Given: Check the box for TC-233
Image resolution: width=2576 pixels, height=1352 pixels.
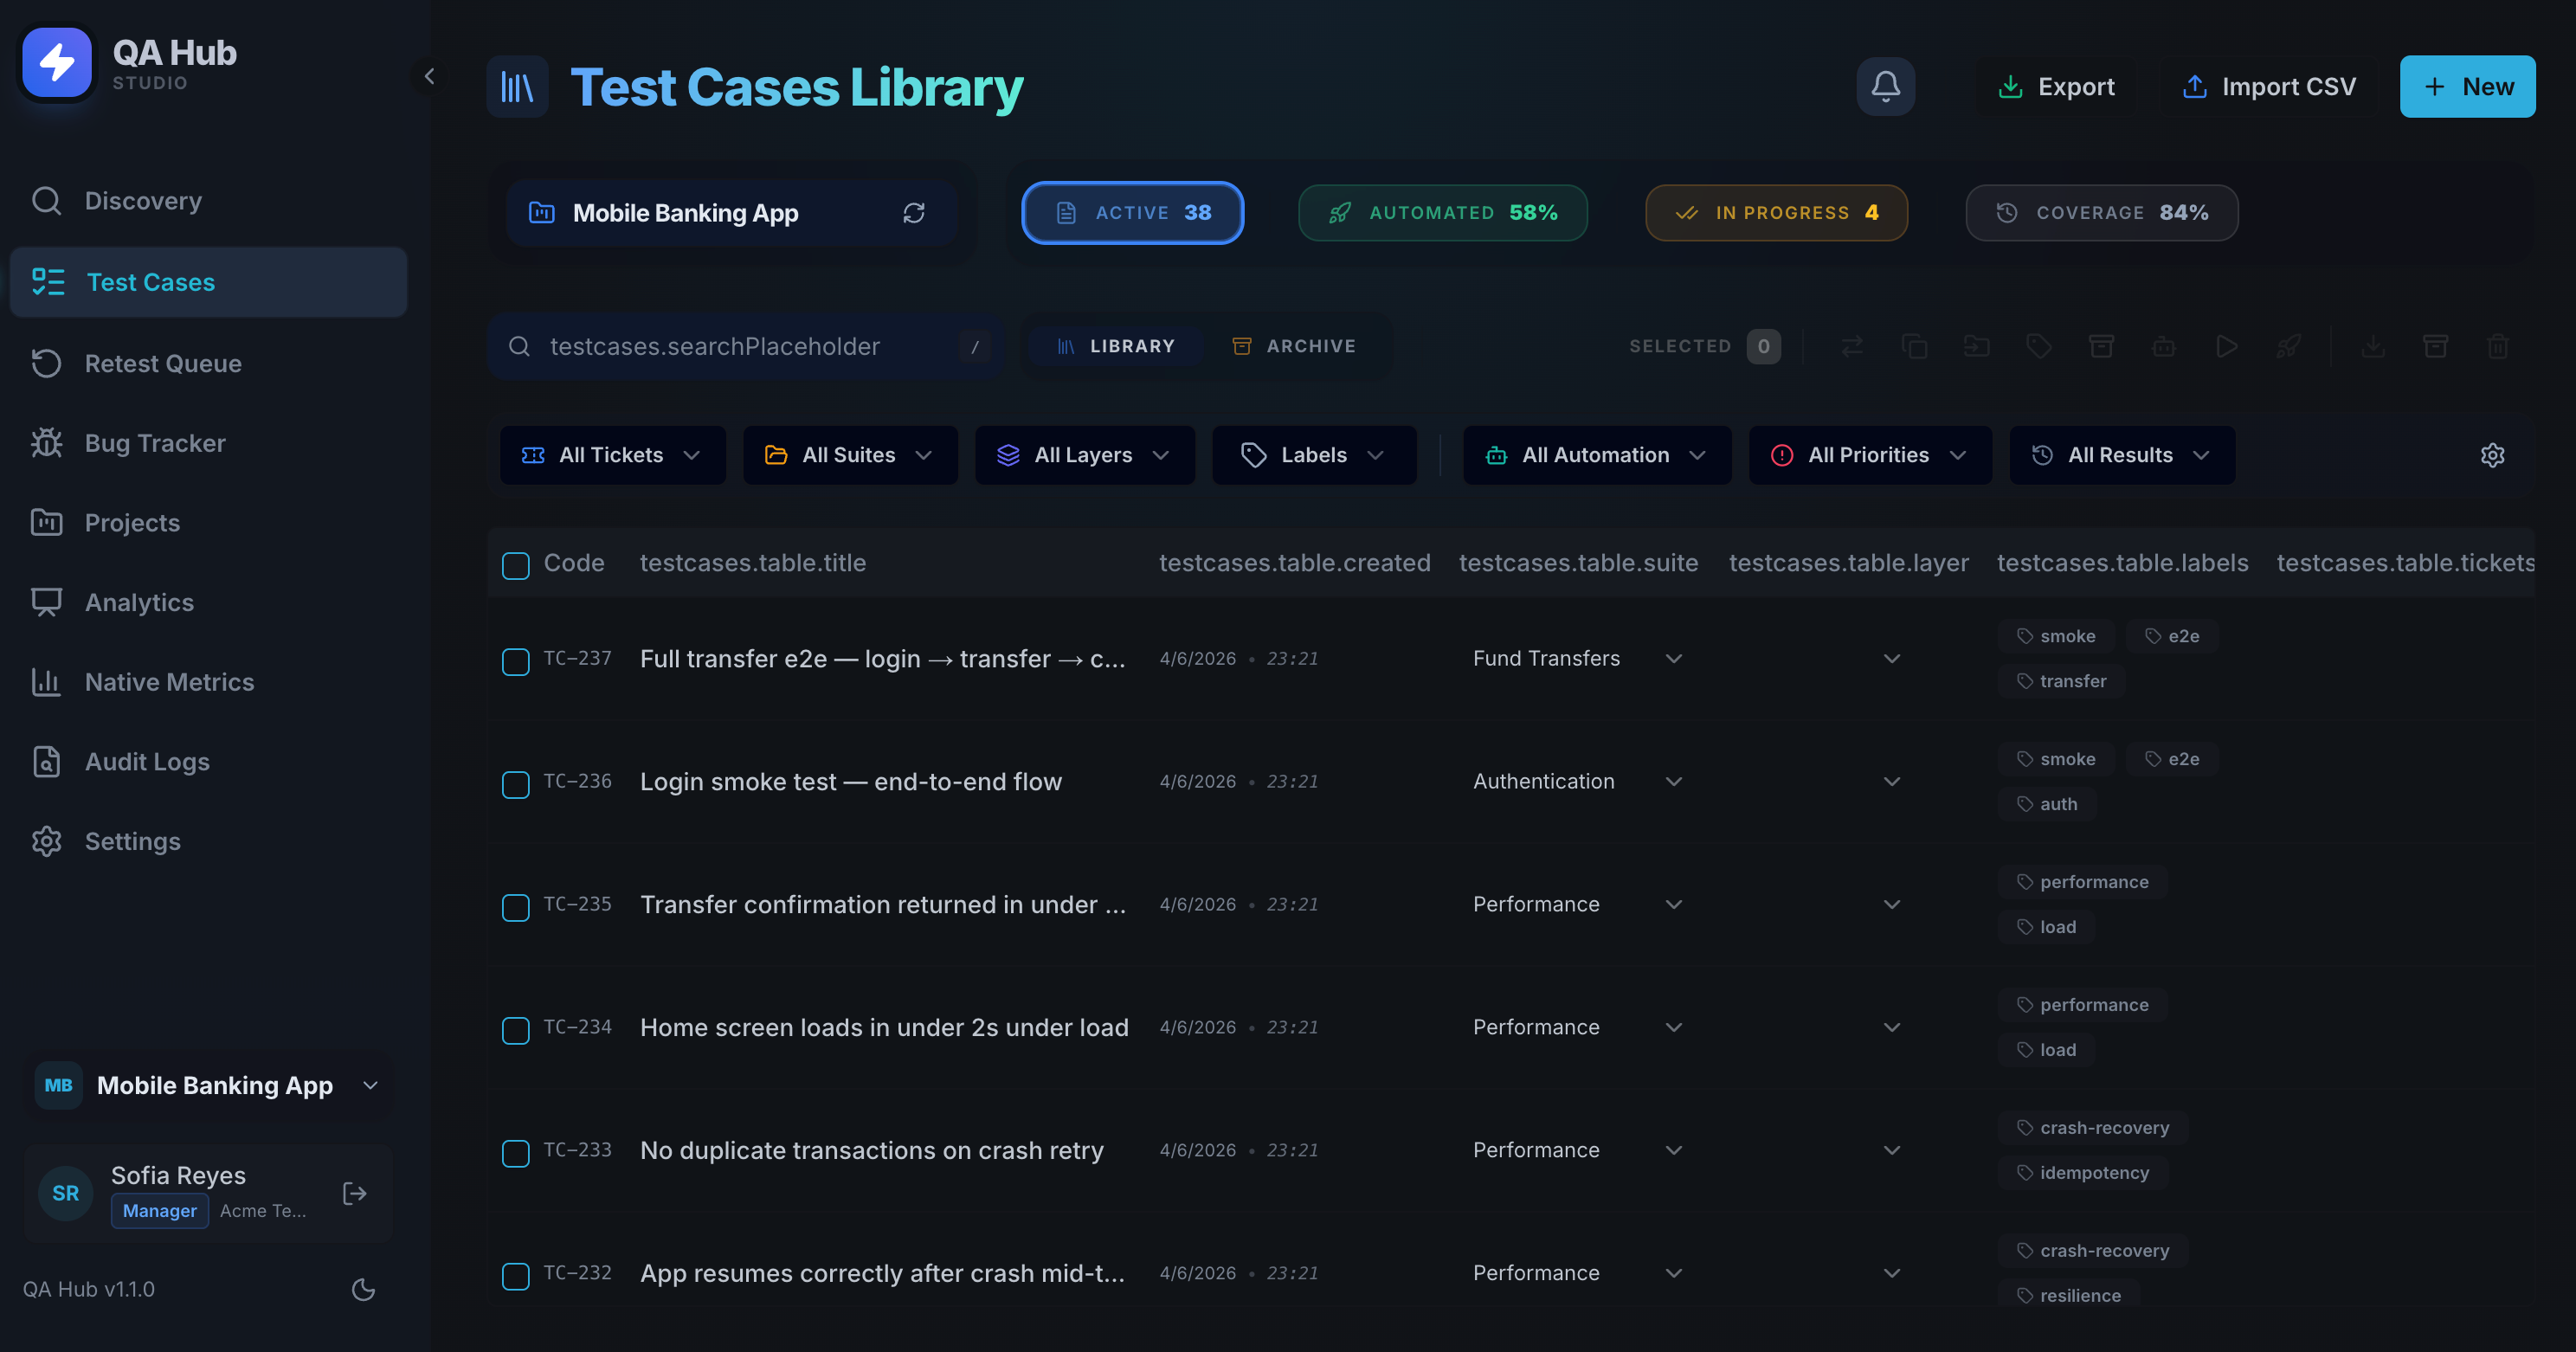Looking at the screenshot, I should tap(516, 1154).
